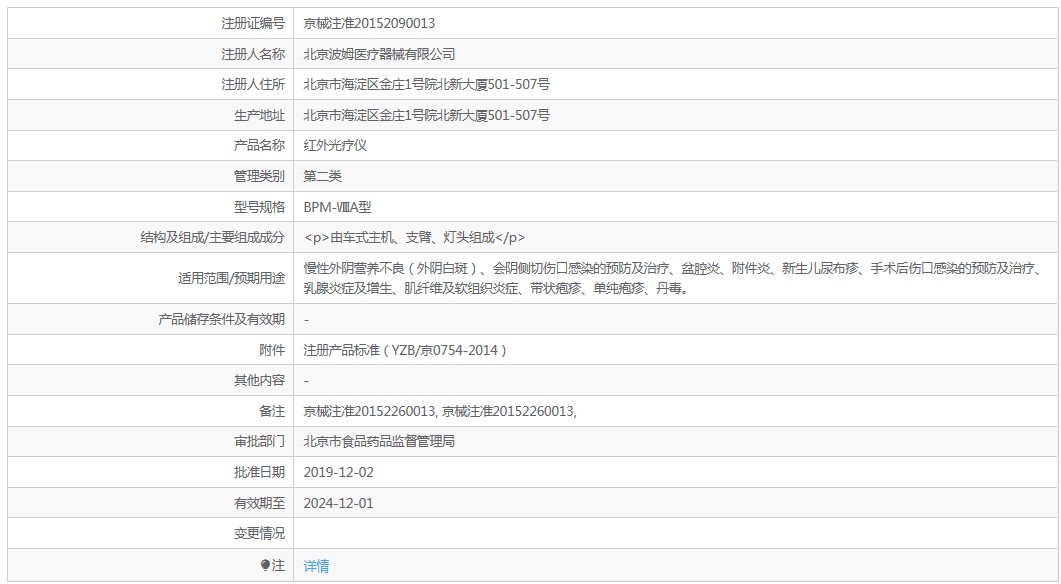Click the 产品储存条件及有效期 label
The width and height of the screenshot is (1061, 584).
pyautogui.click(x=221, y=319)
